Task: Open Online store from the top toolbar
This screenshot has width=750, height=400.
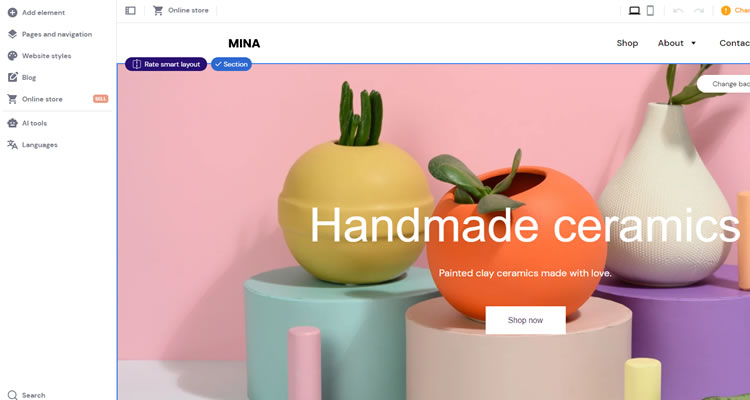Action: point(181,11)
